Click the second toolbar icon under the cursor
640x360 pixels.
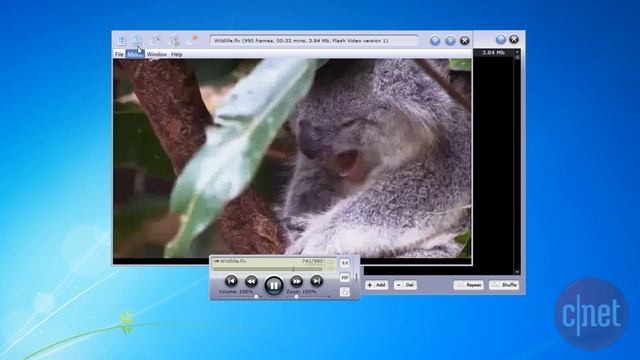tap(137, 40)
